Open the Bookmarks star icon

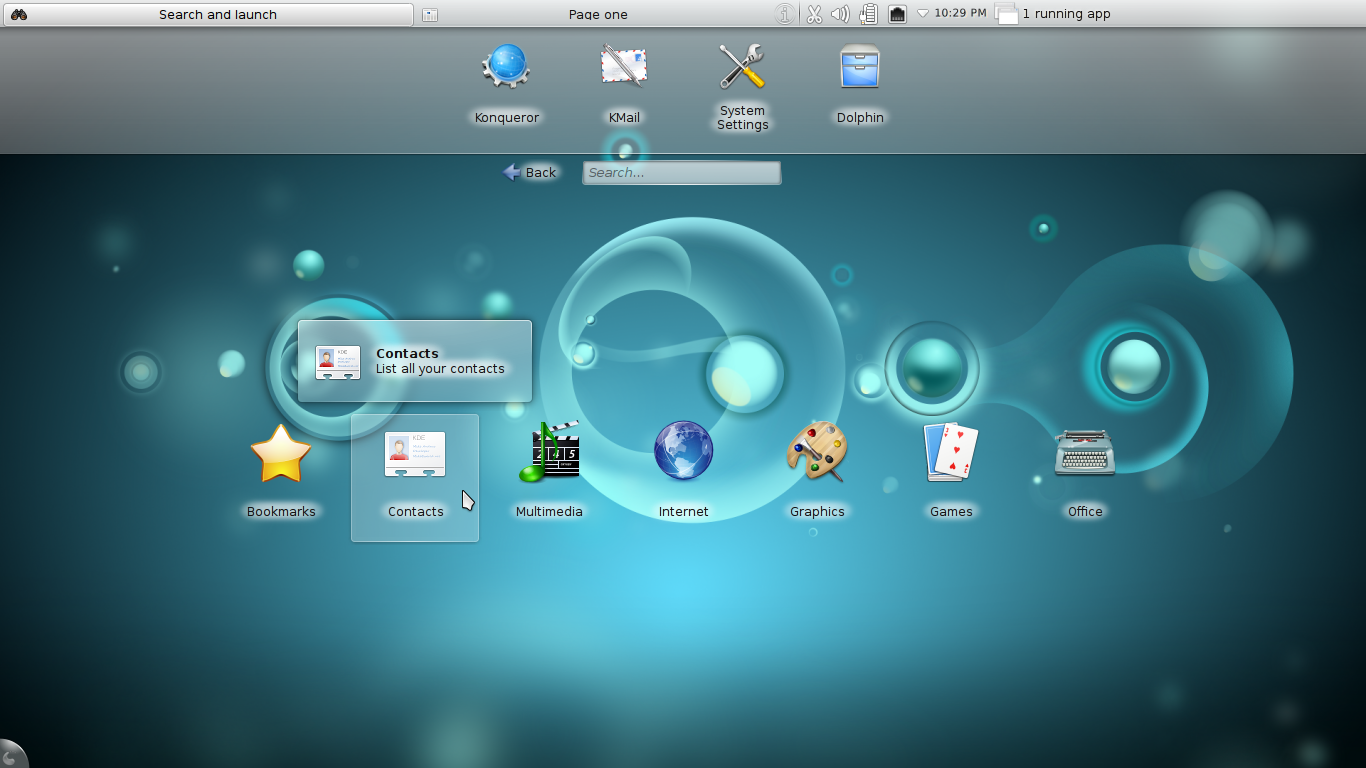click(x=281, y=455)
